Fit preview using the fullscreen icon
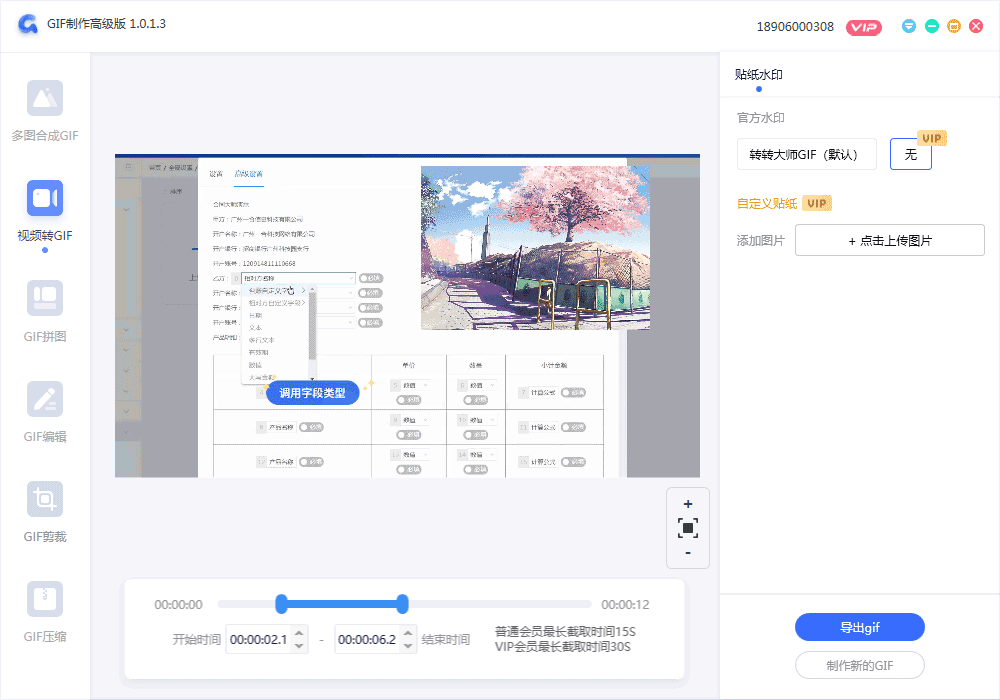Image resolution: width=1000 pixels, height=700 pixels. (688, 528)
